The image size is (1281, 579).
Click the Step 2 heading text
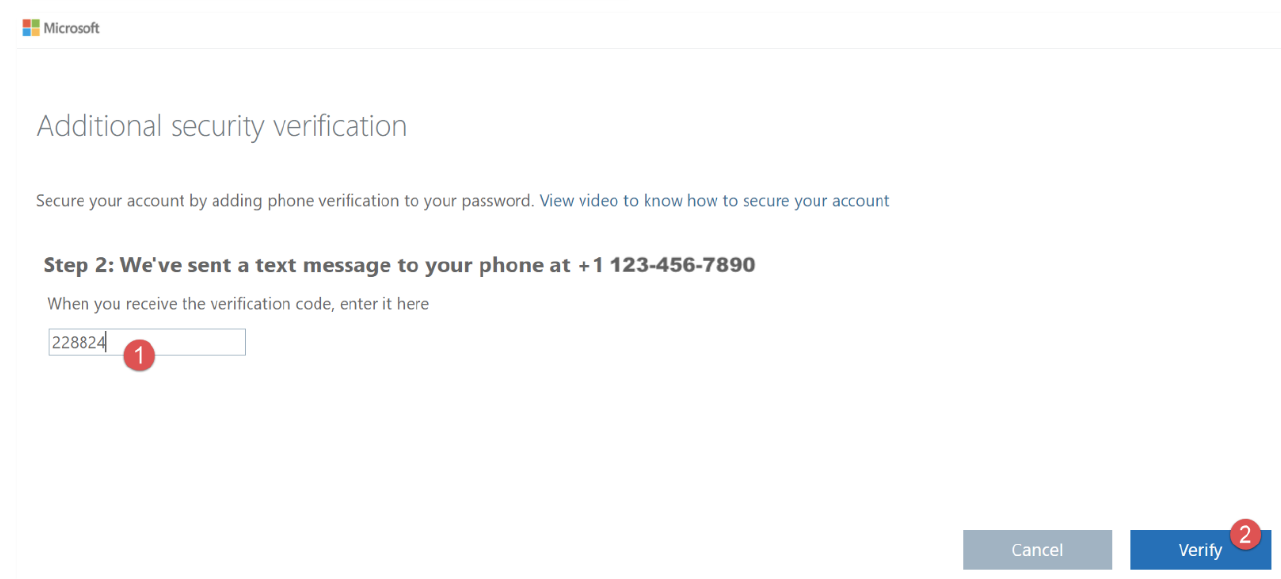coord(399,265)
